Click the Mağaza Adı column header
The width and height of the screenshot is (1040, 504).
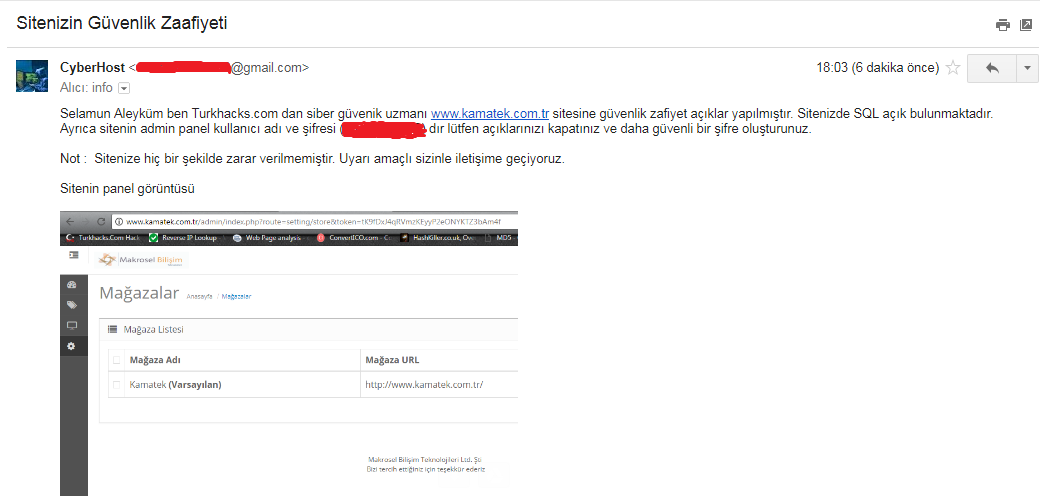[x=155, y=360]
